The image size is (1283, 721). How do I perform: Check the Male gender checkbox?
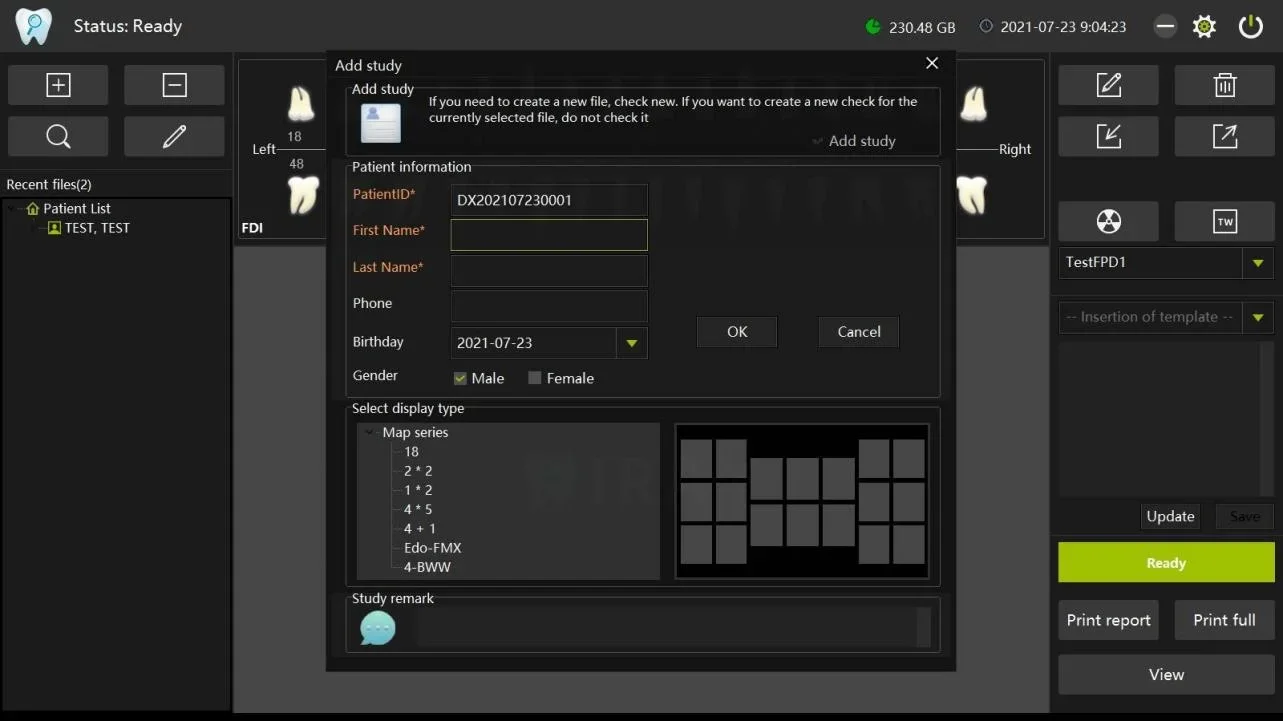click(x=460, y=378)
